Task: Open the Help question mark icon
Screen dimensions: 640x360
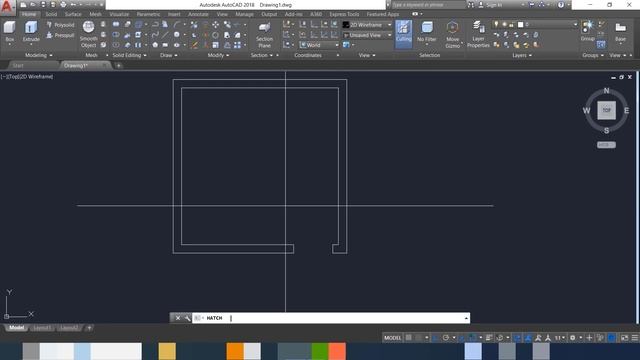Action: 561,5
